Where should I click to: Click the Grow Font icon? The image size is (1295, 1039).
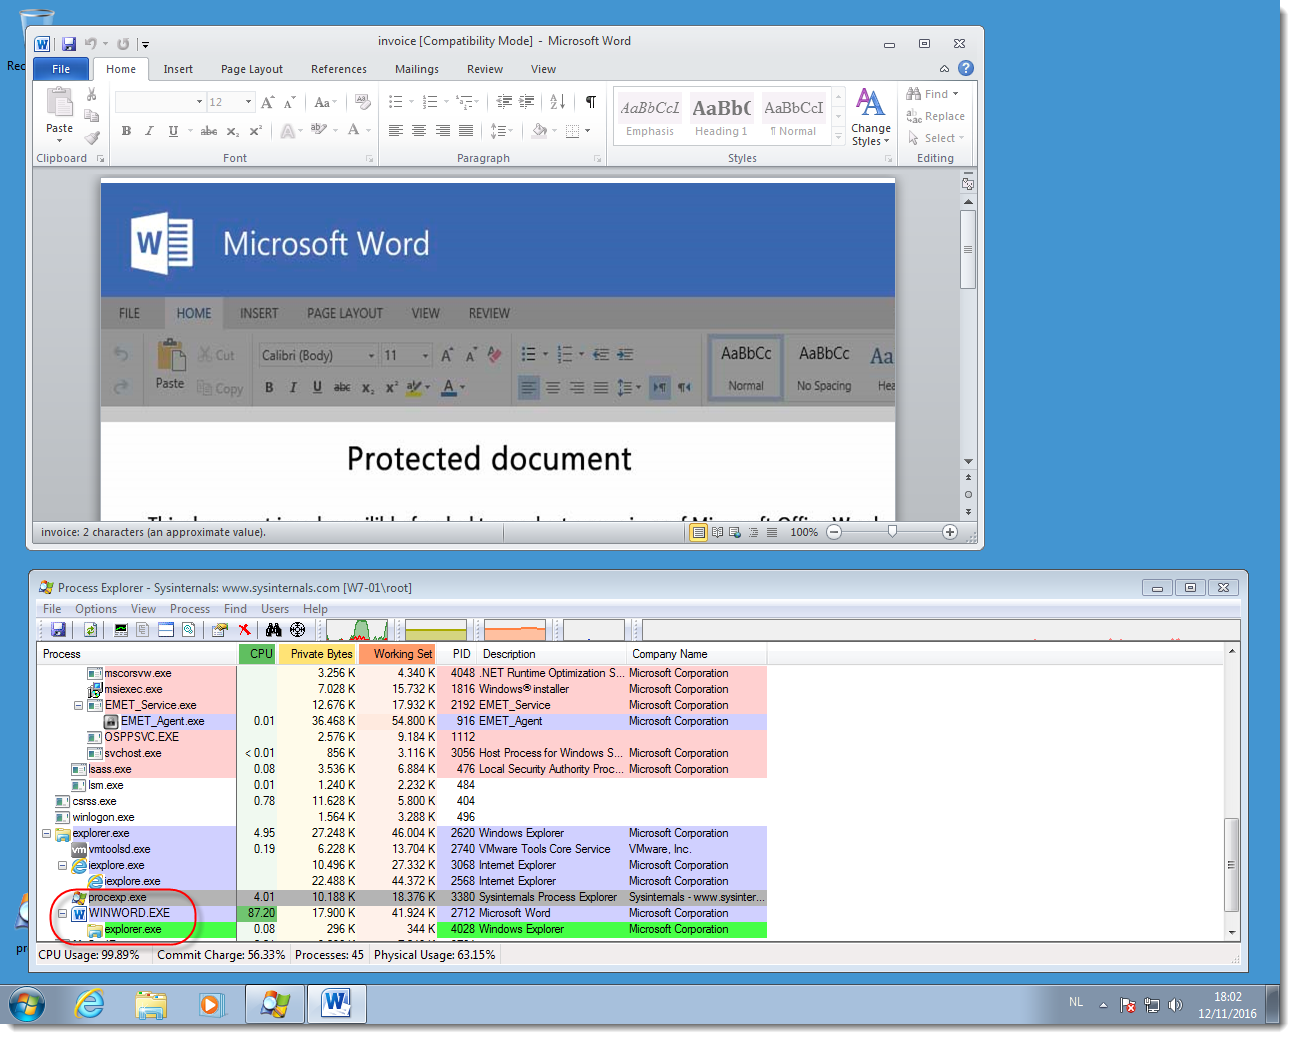pyautogui.click(x=267, y=102)
